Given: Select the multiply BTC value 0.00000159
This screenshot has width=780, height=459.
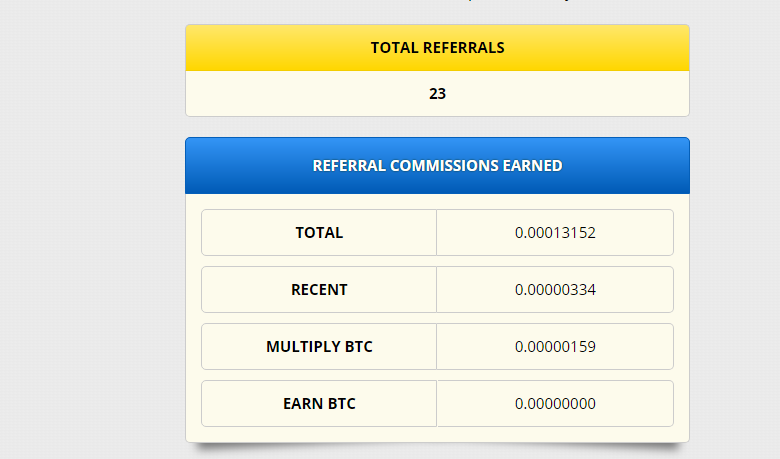Looking at the screenshot, I should click(x=555, y=347).
